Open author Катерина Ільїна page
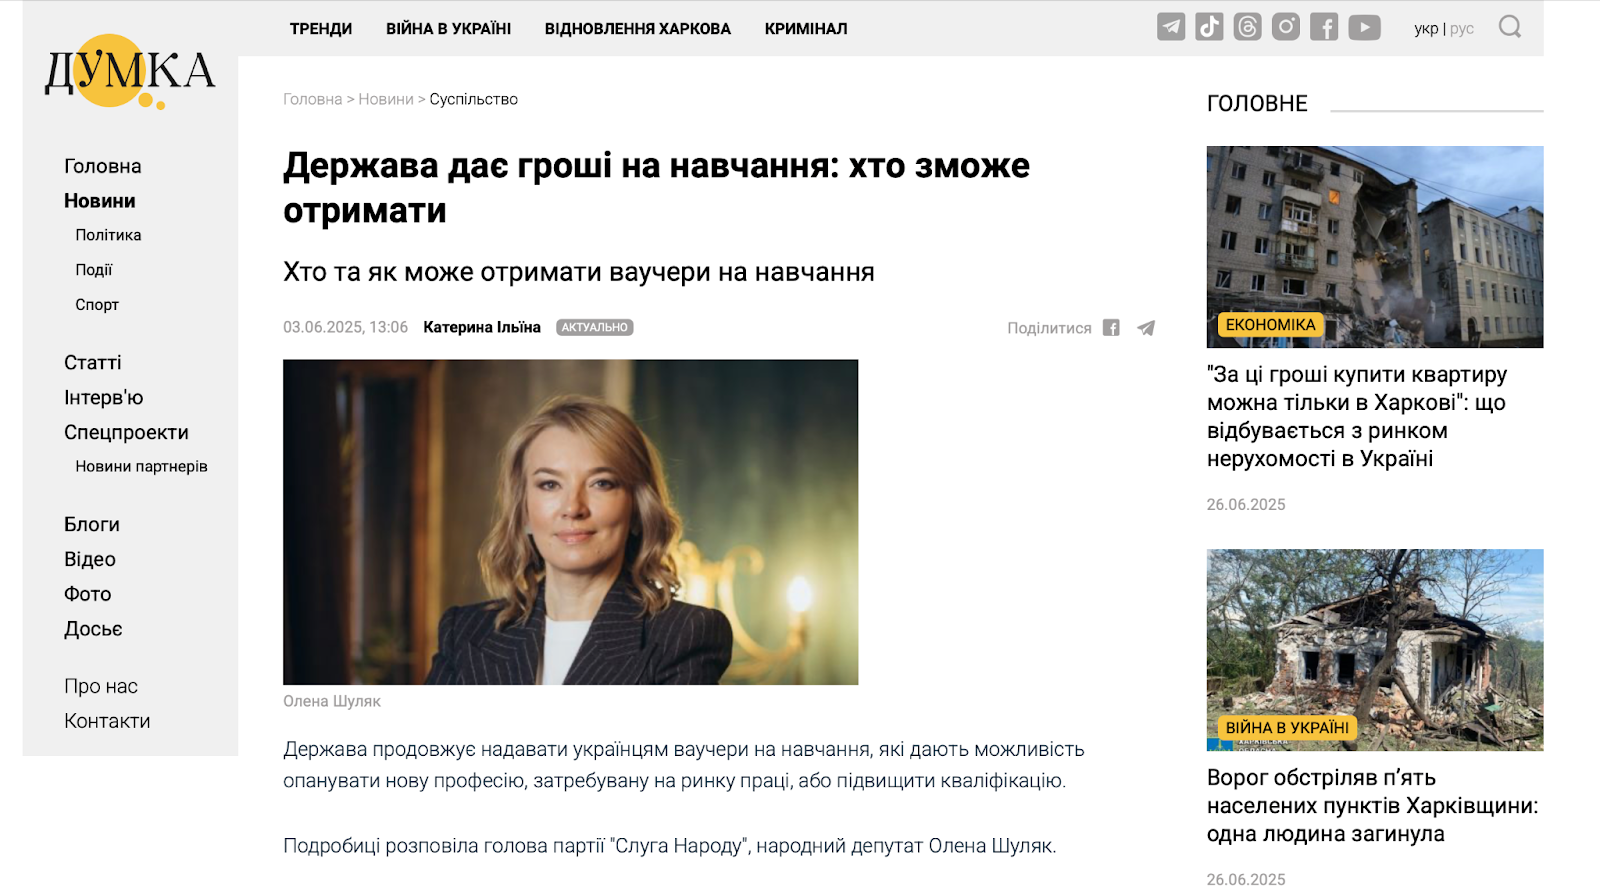The width and height of the screenshot is (1600, 895). click(x=482, y=327)
